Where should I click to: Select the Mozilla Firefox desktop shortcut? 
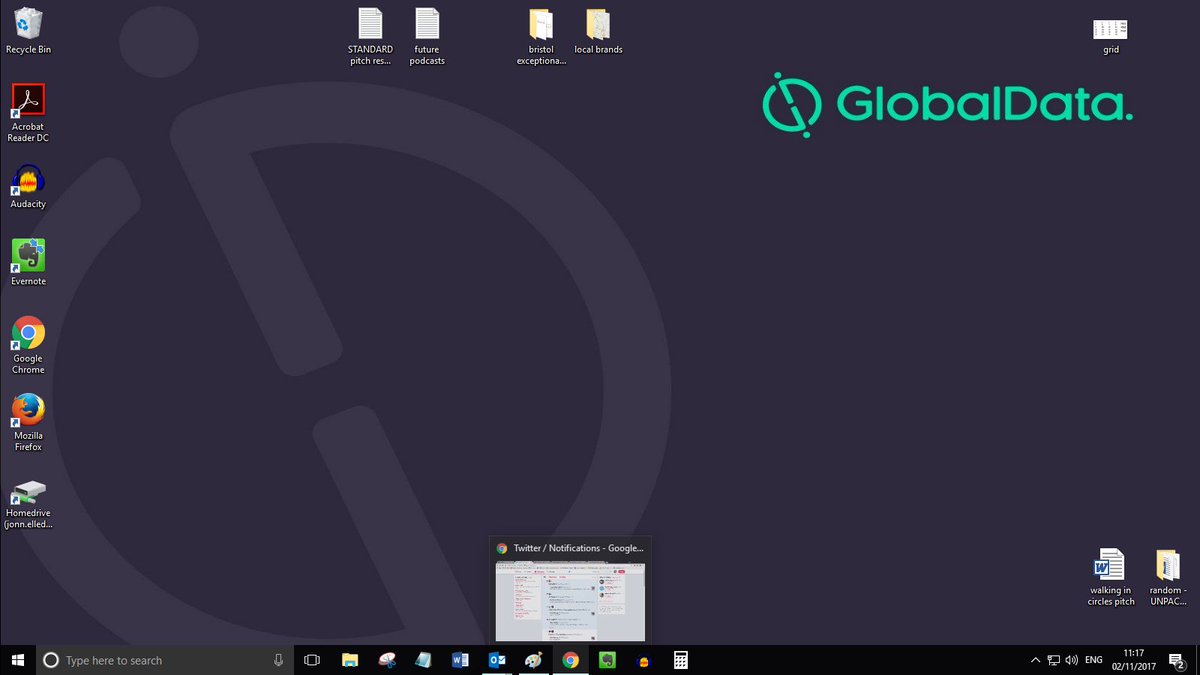[28, 422]
